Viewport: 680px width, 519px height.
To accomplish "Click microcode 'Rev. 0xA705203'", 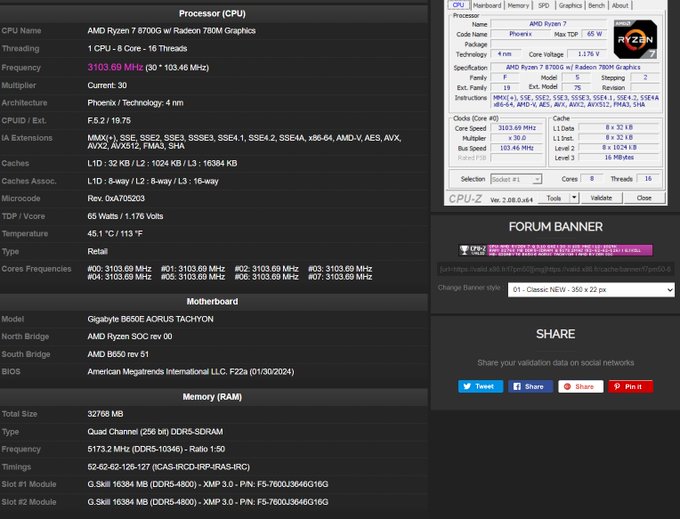I will [116, 199].
